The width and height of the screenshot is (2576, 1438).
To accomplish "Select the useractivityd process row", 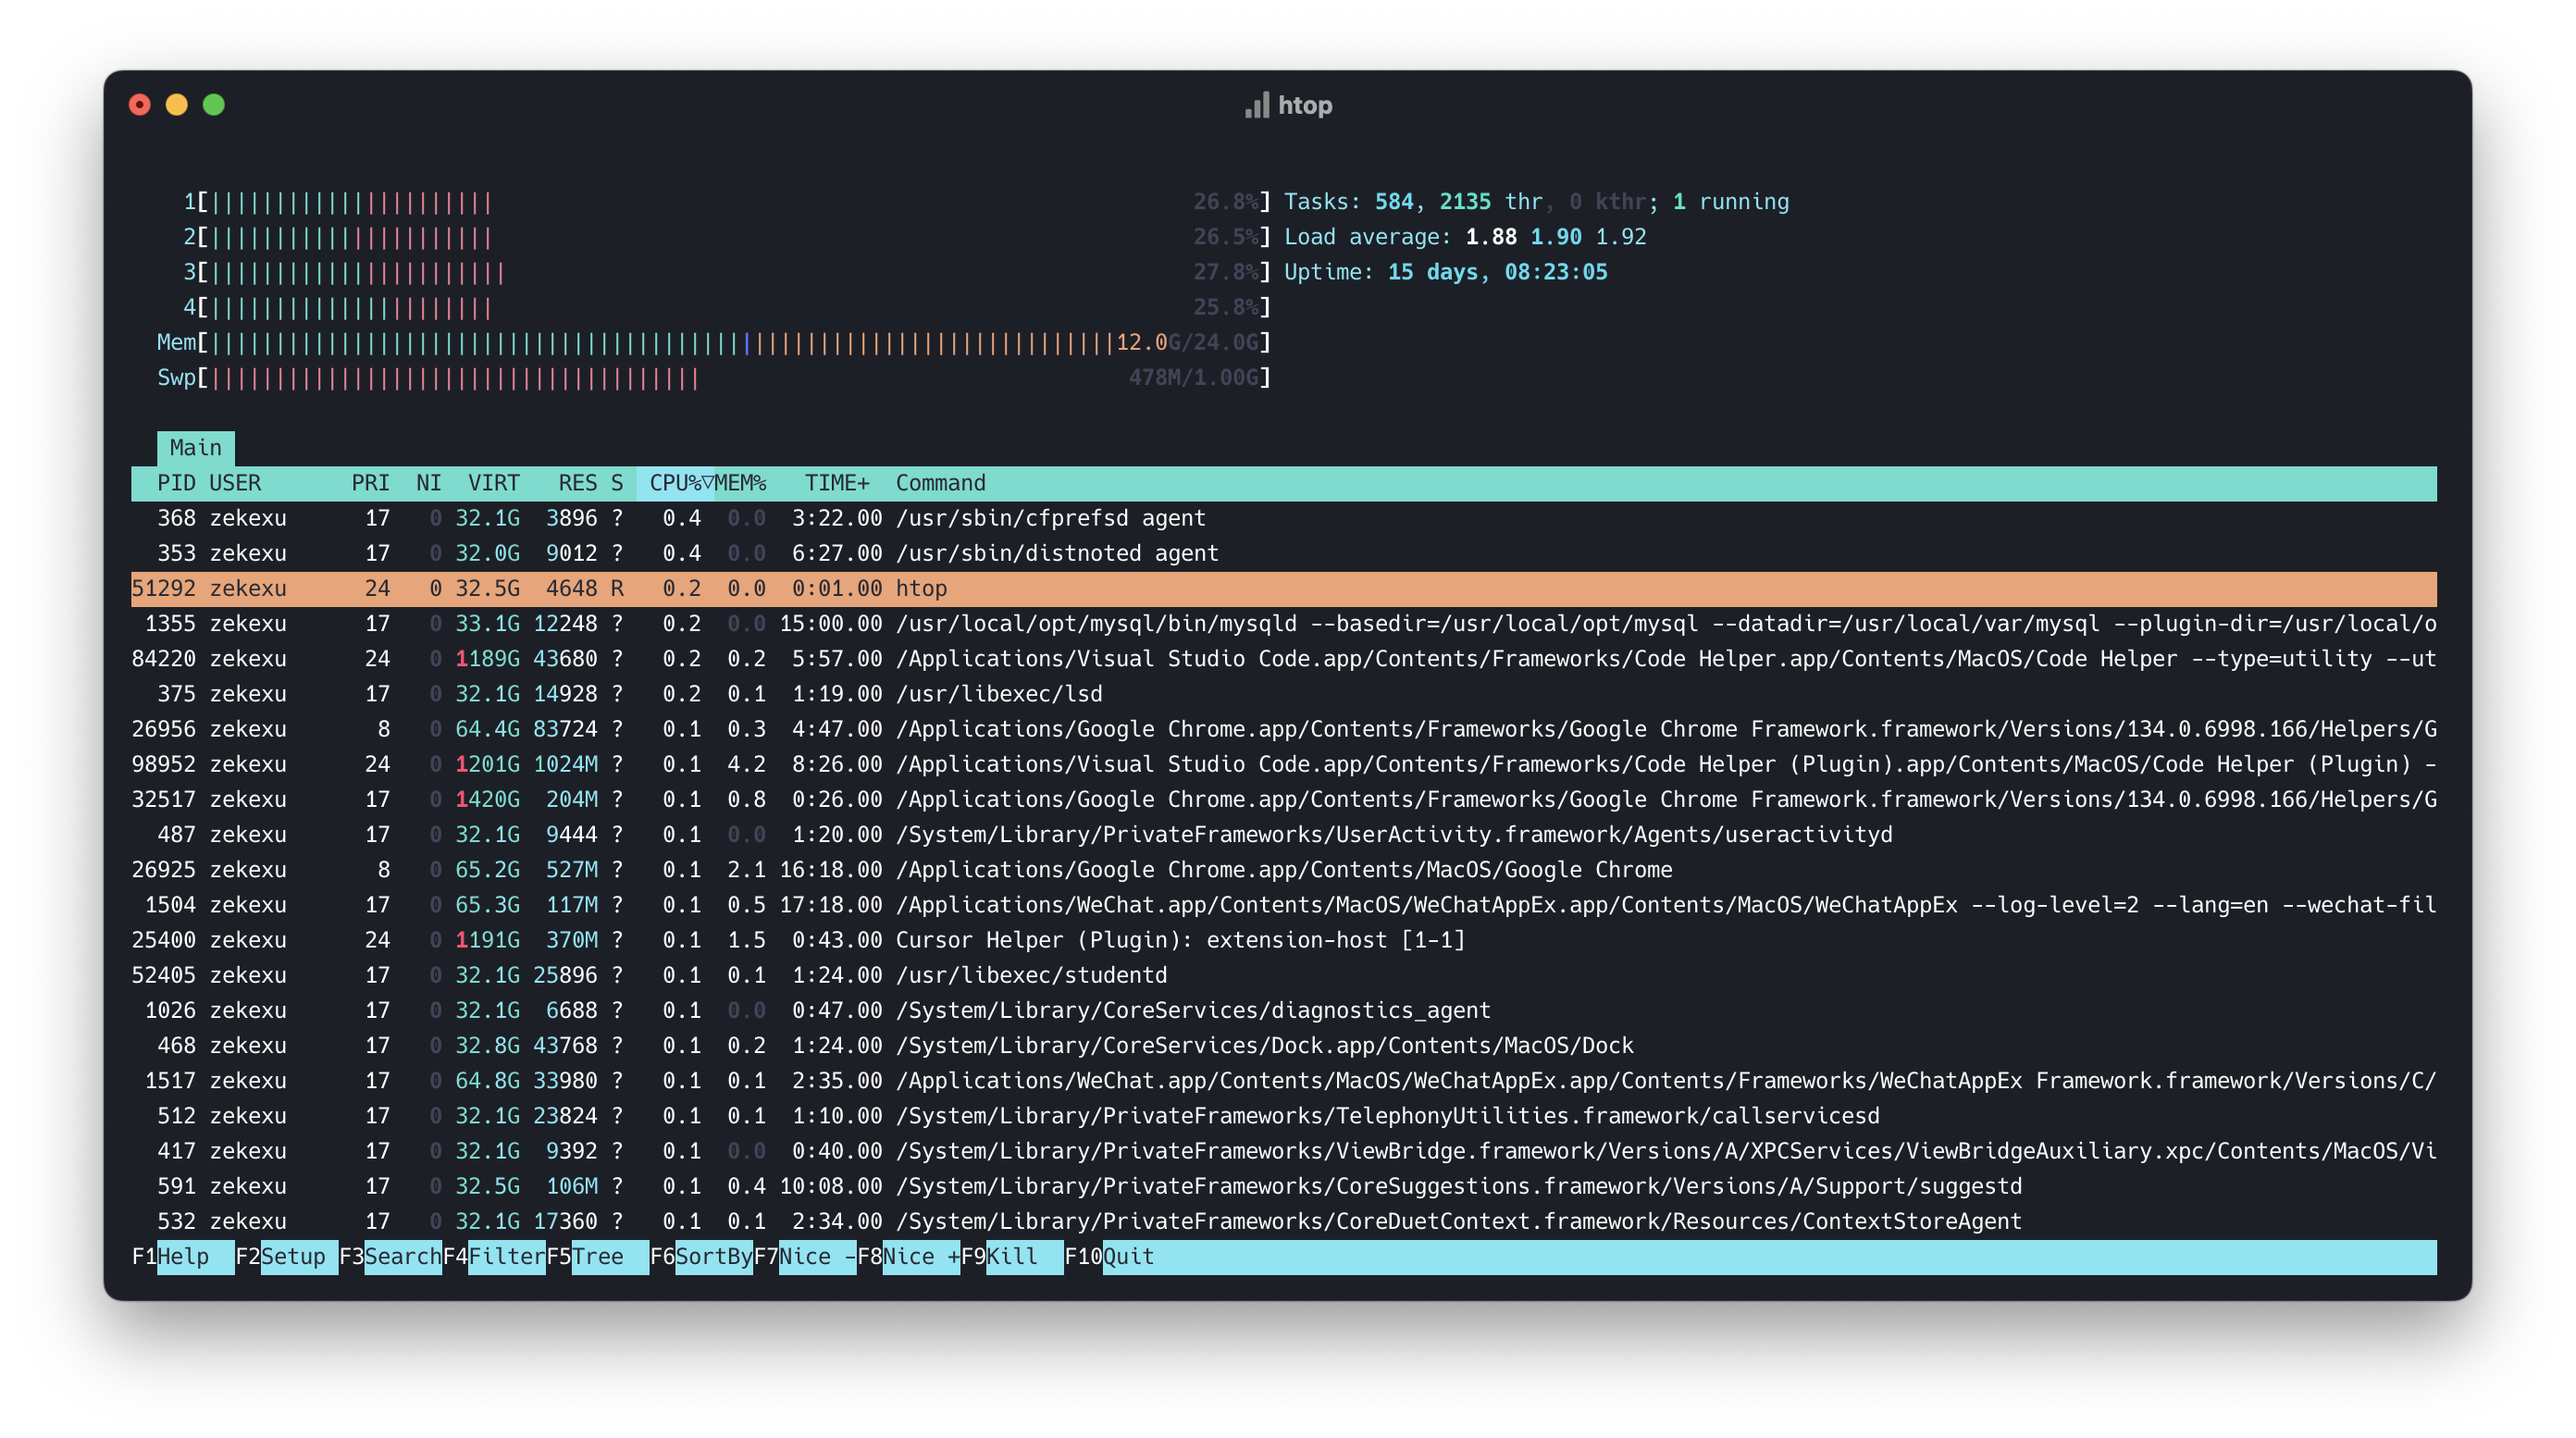I will coord(1284,834).
